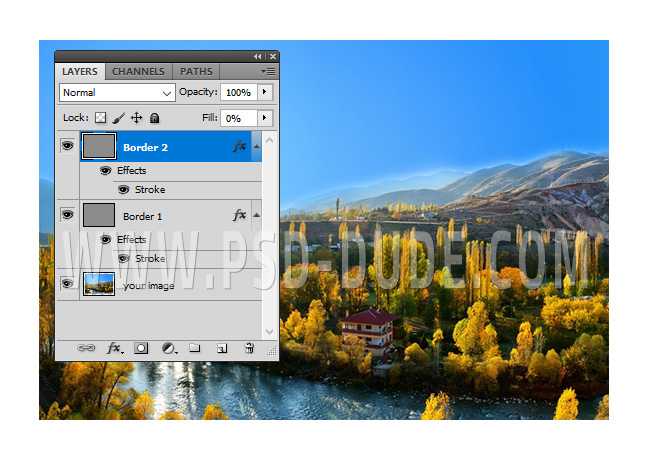Click the fx icon on Border 1
This screenshot has height=460, width=650.
tap(240, 215)
